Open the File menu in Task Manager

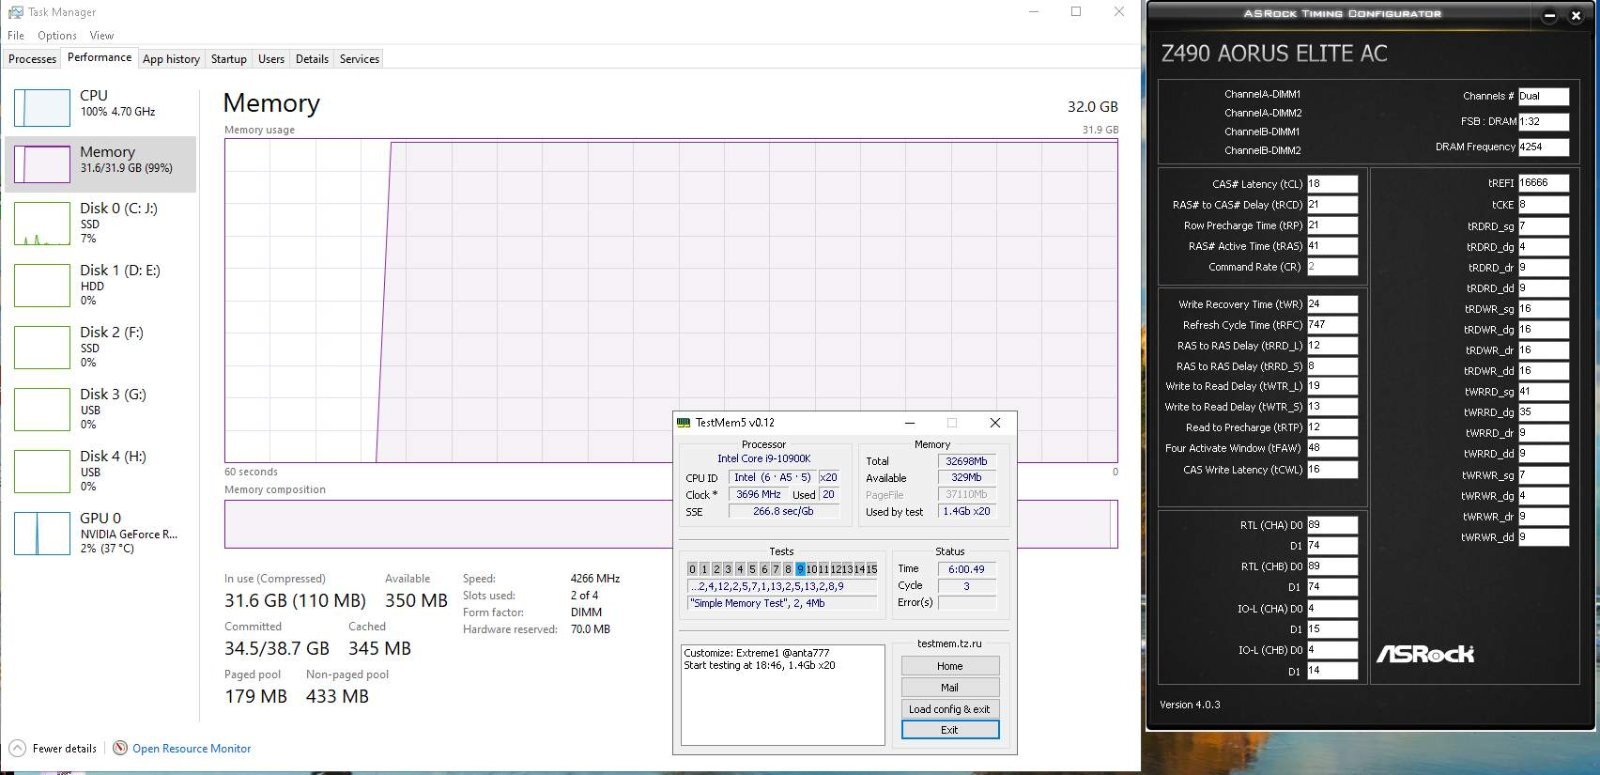(x=16, y=35)
